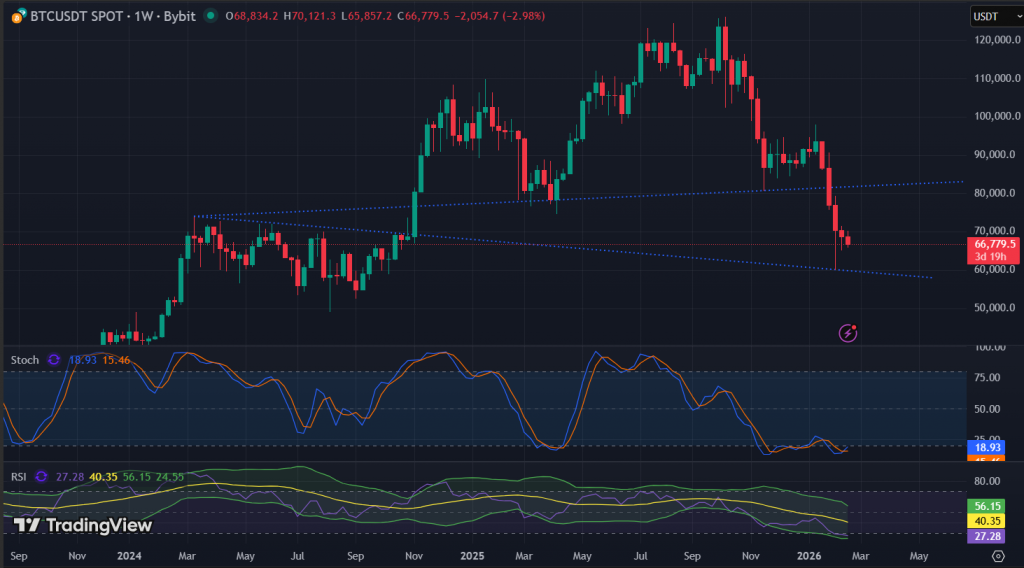Open chart settings gear in bottom-right corner

coord(997,554)
